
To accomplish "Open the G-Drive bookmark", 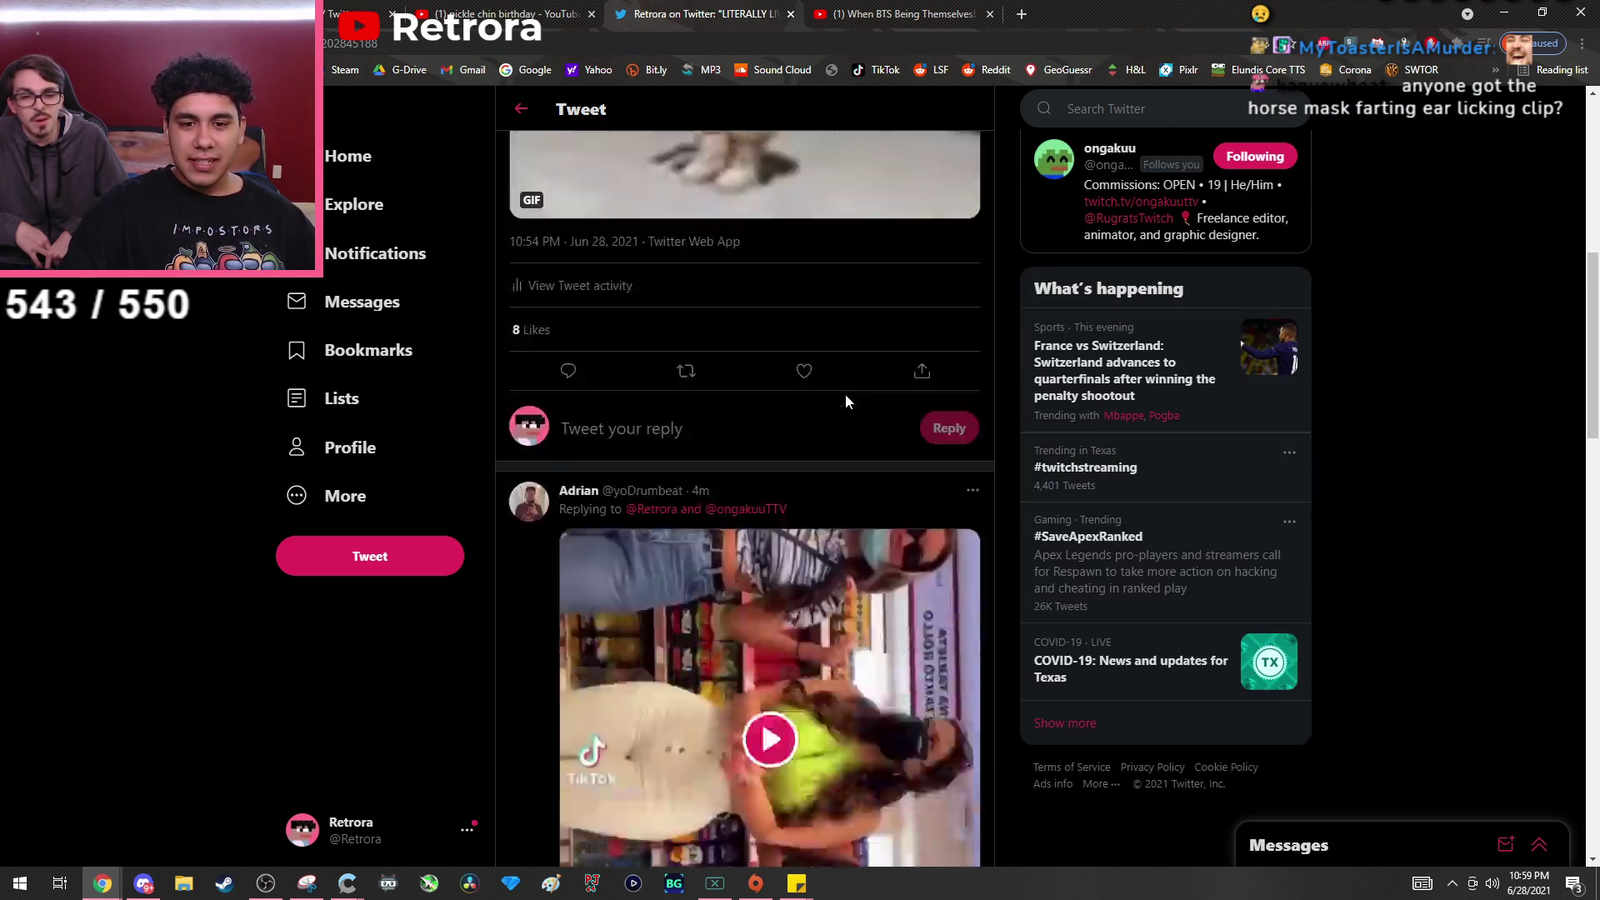I will [x=400, y=70].
